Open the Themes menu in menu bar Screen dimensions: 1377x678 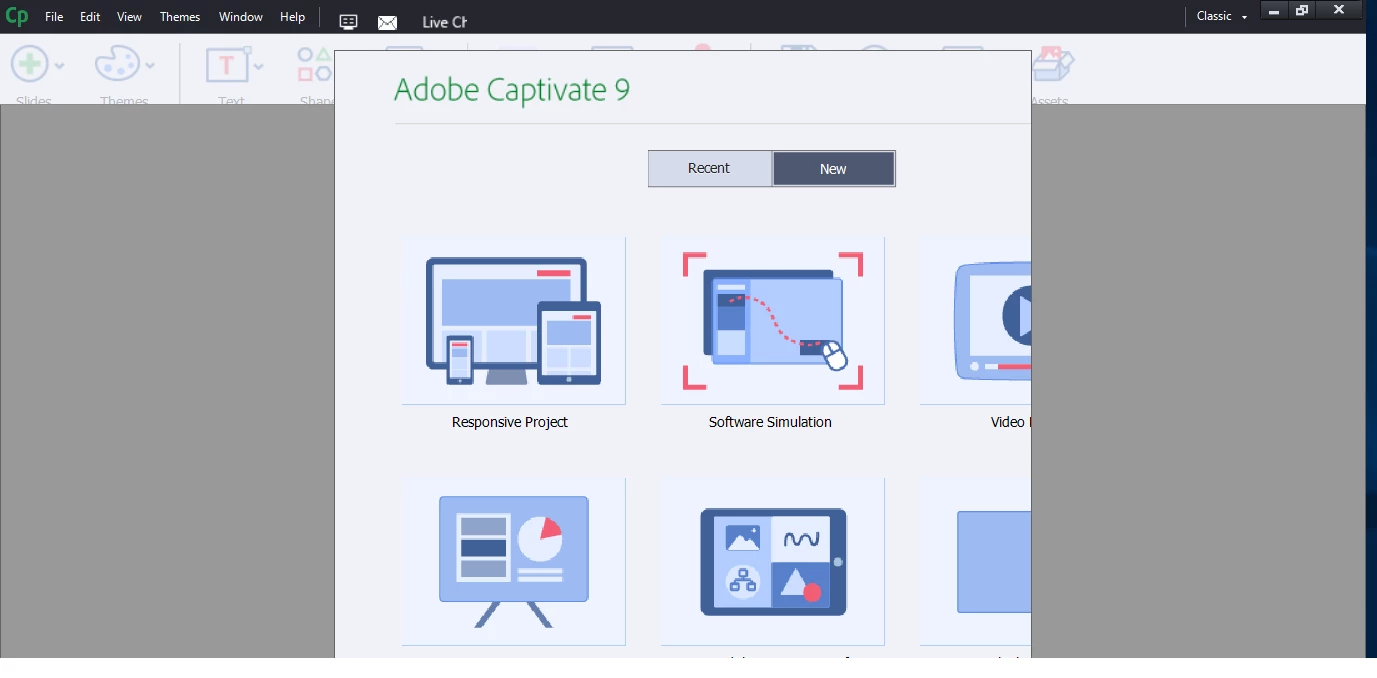coord(180,17)
